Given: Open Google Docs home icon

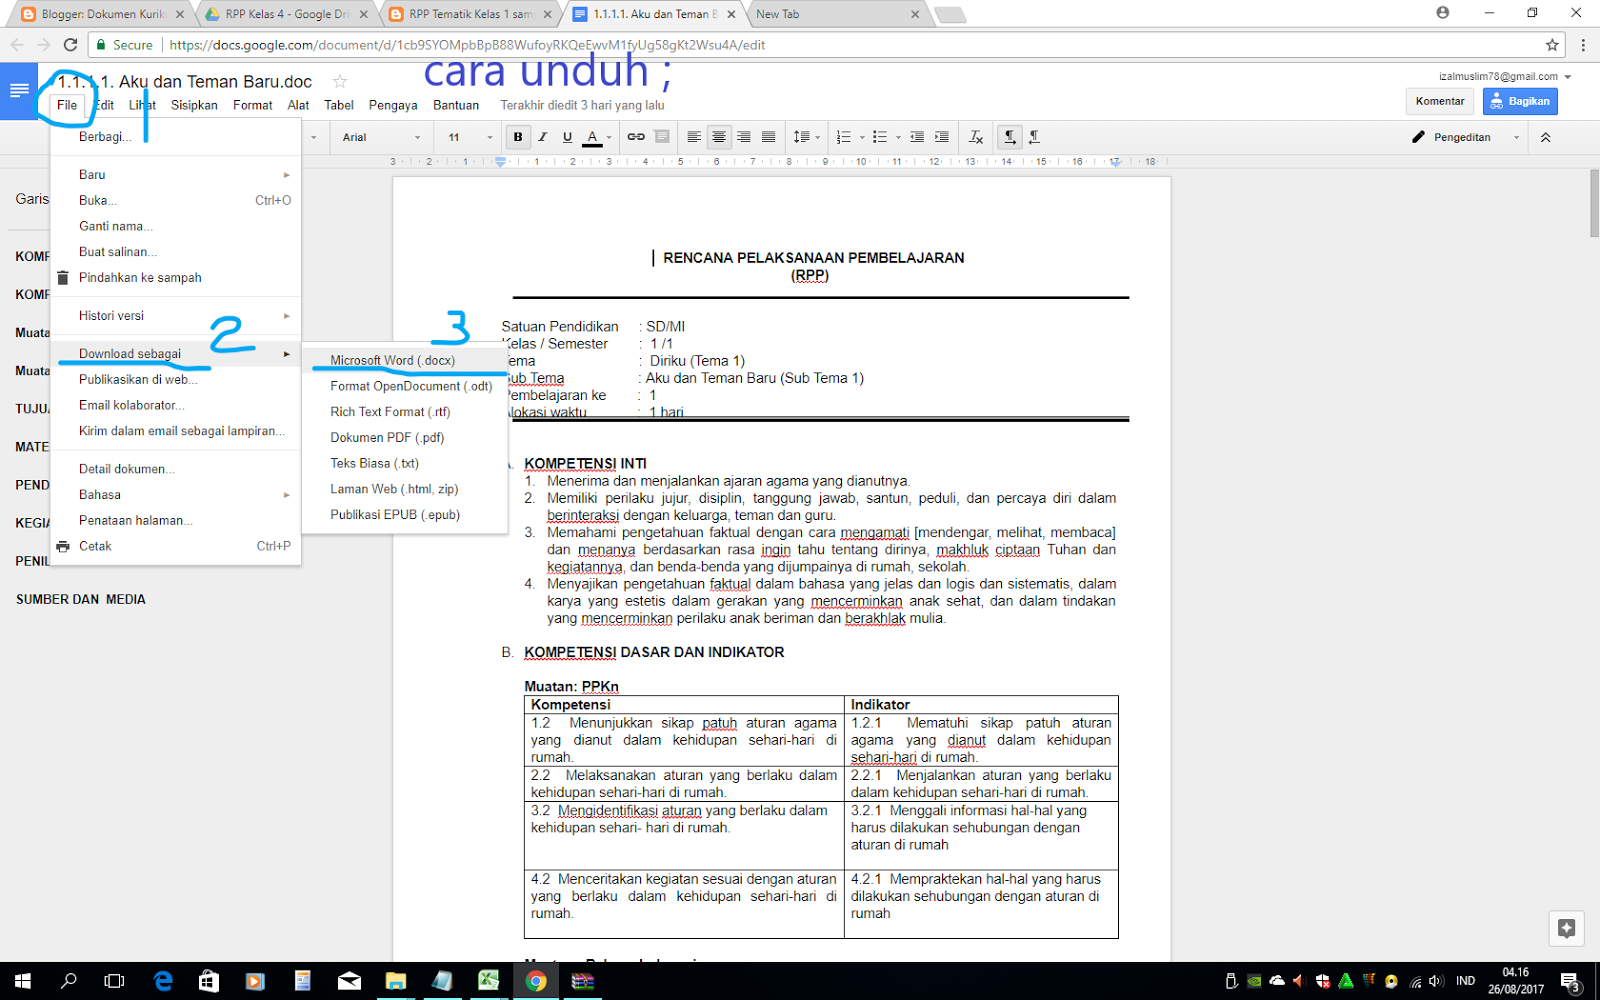Looking at the screenshot, I should tap(19, 91).
